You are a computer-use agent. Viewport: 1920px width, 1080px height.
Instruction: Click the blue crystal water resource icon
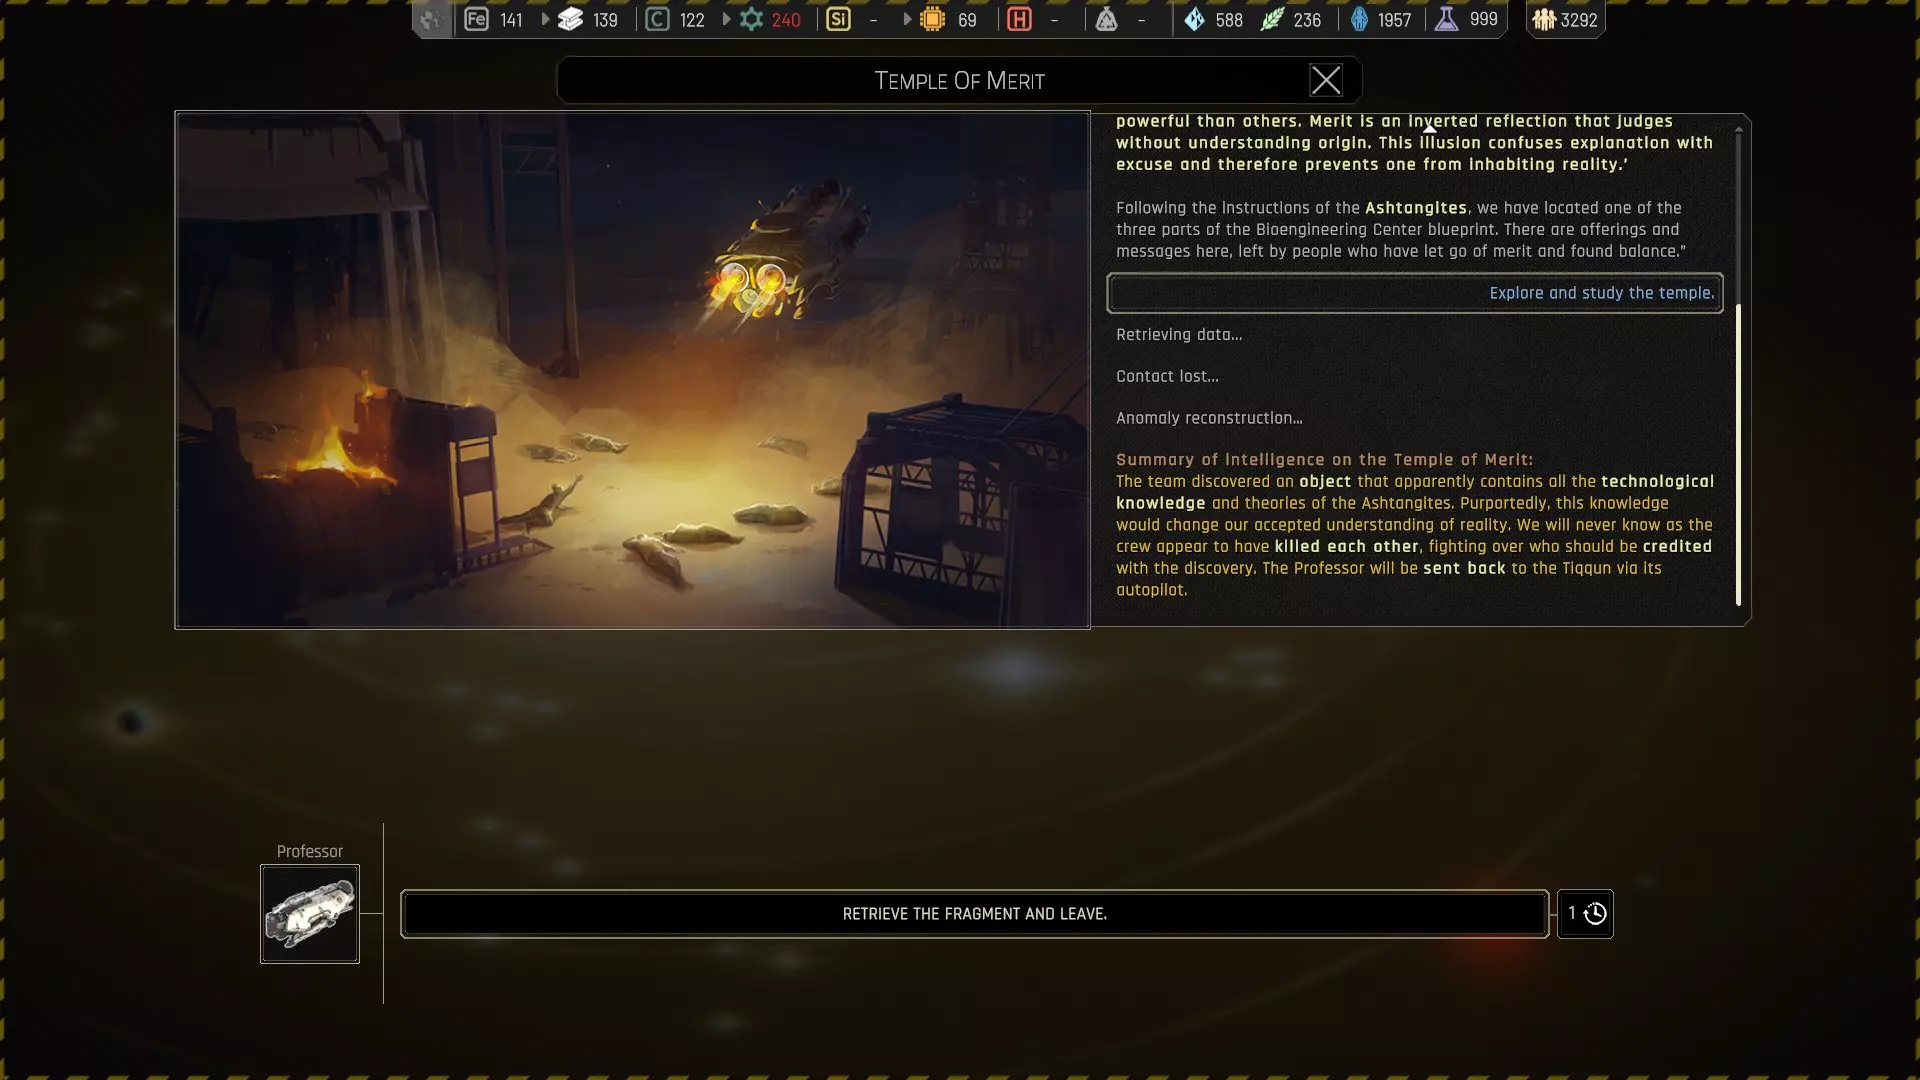pos(1194,19)
